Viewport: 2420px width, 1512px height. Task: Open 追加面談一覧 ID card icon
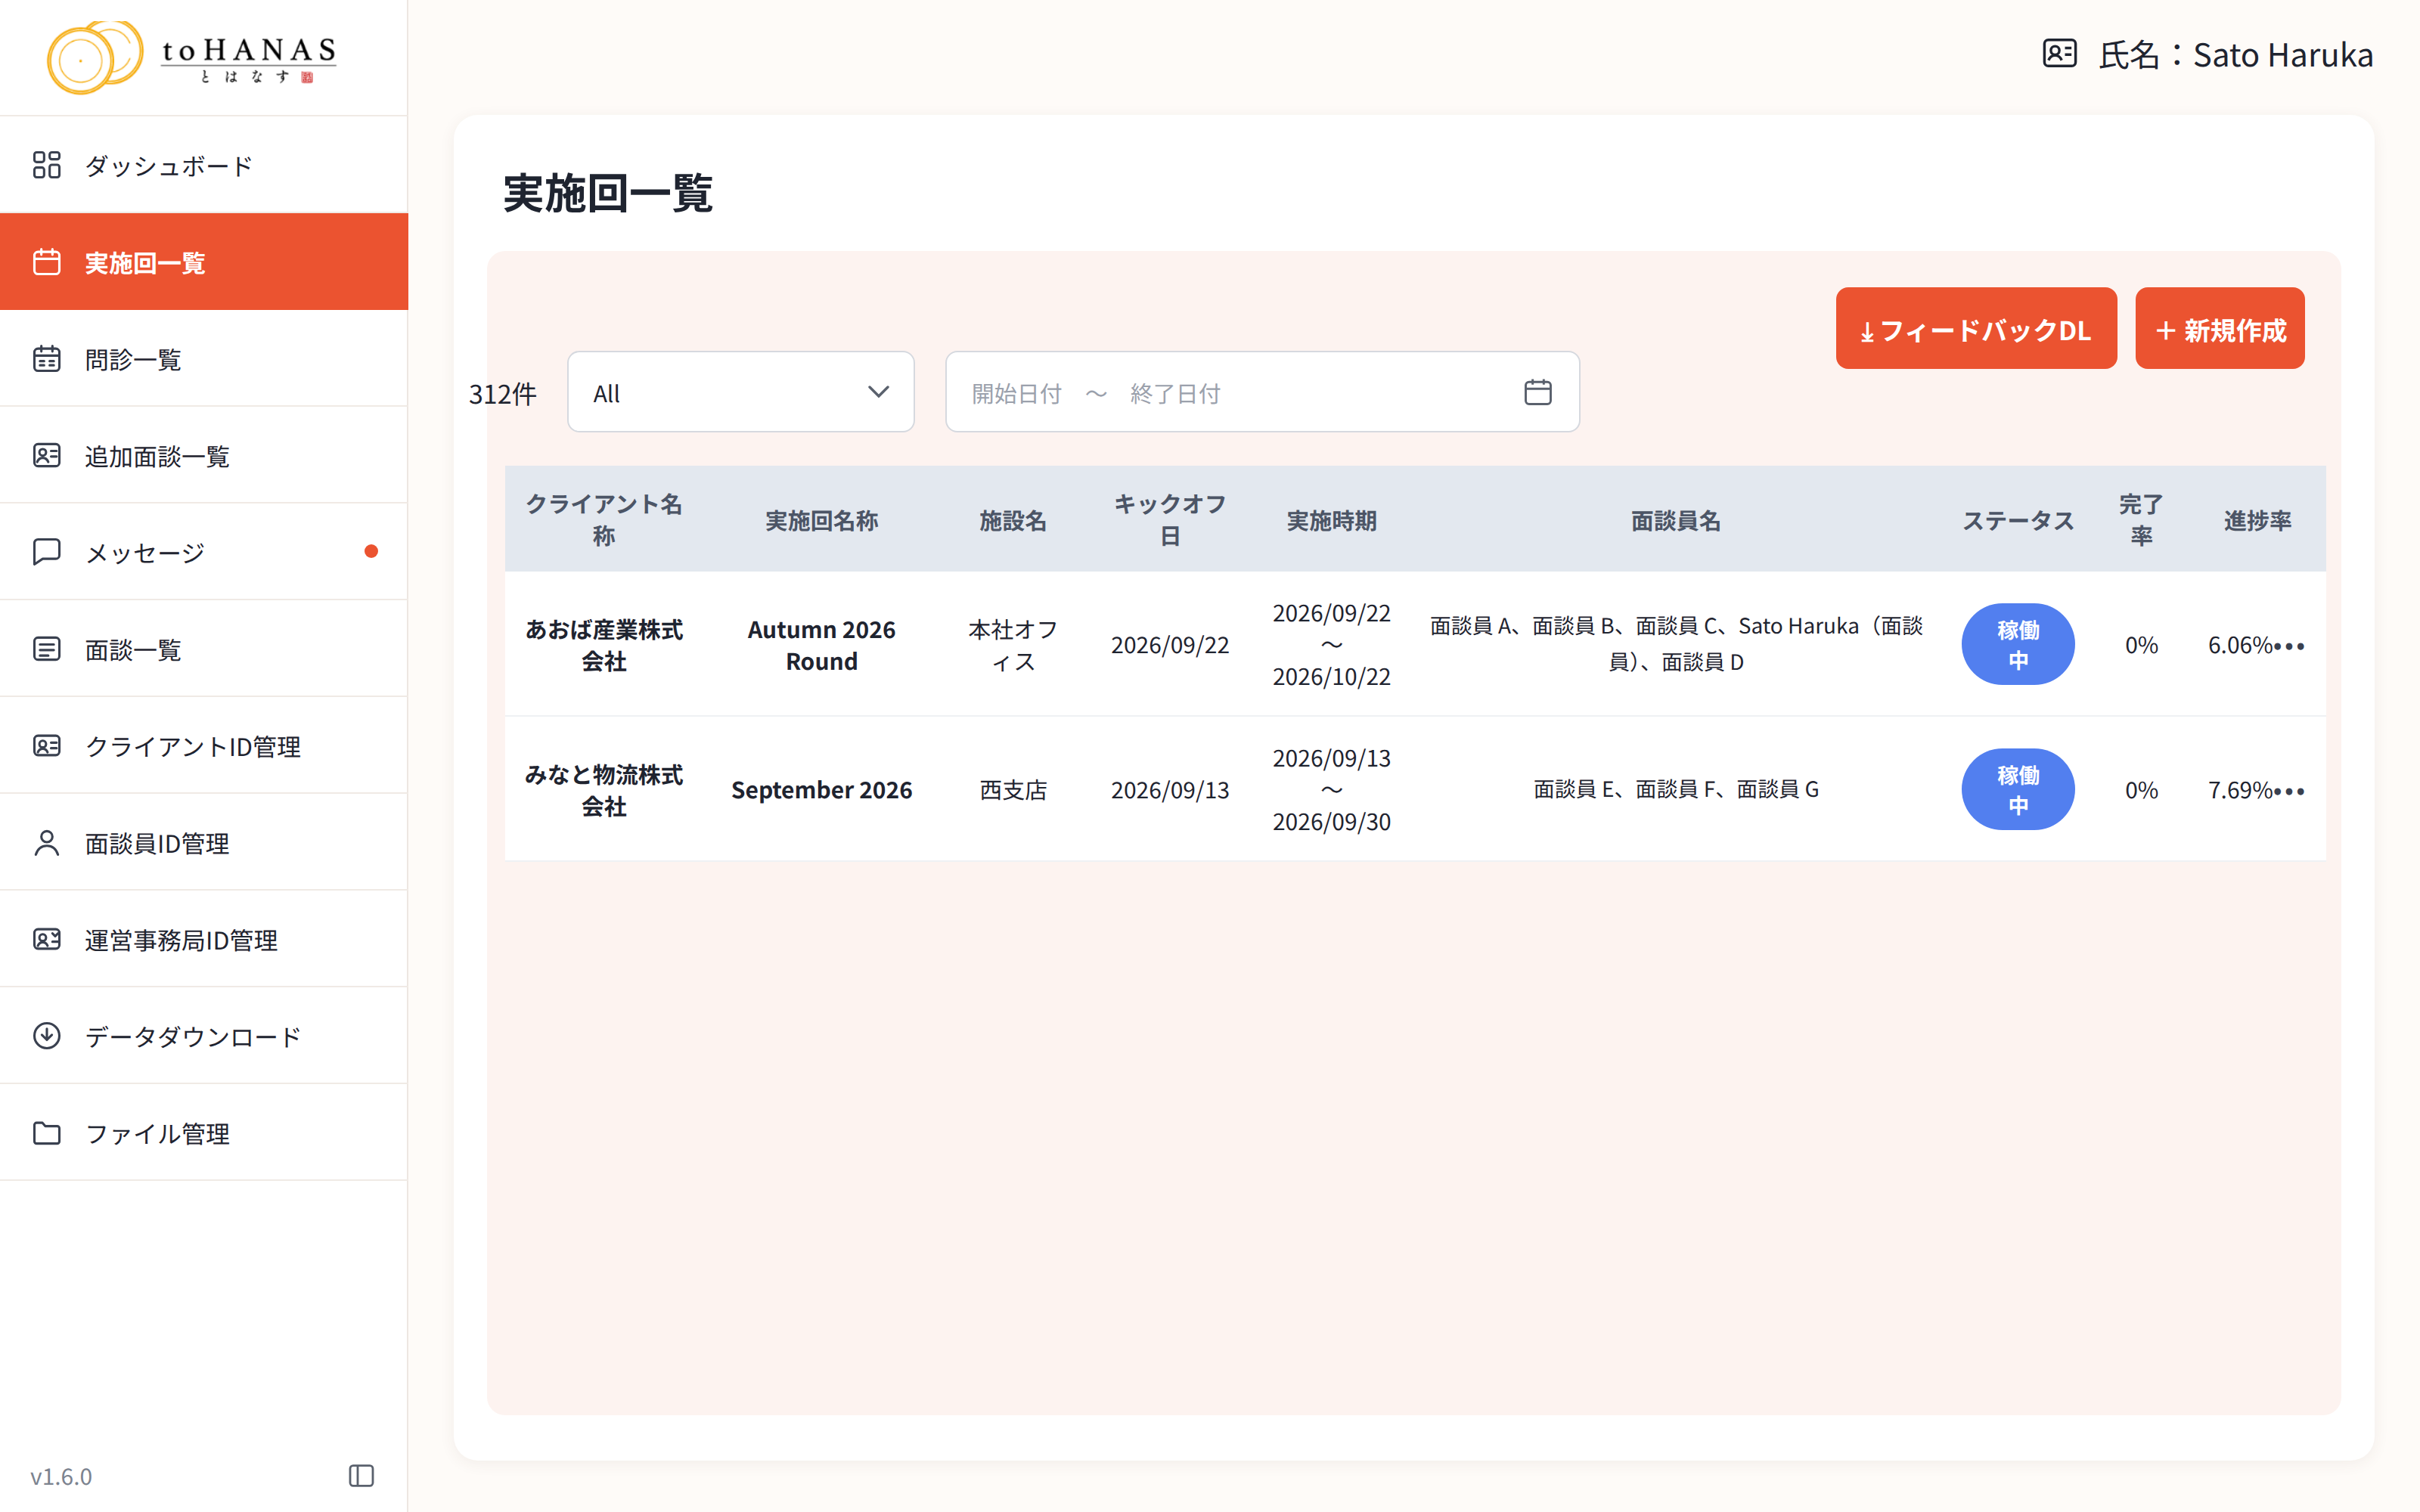tap(47, 456)
